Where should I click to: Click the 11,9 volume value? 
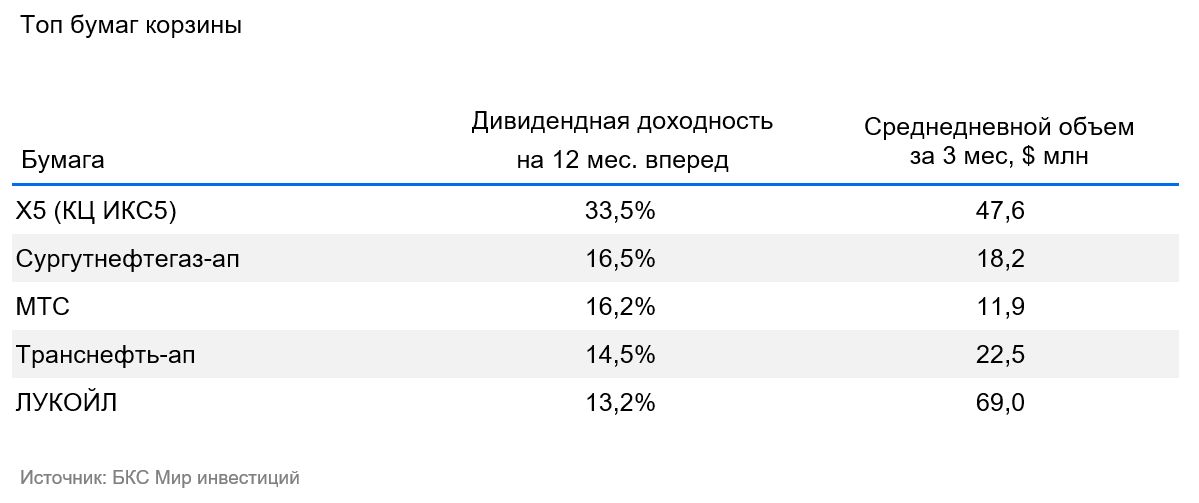[999, 307]
